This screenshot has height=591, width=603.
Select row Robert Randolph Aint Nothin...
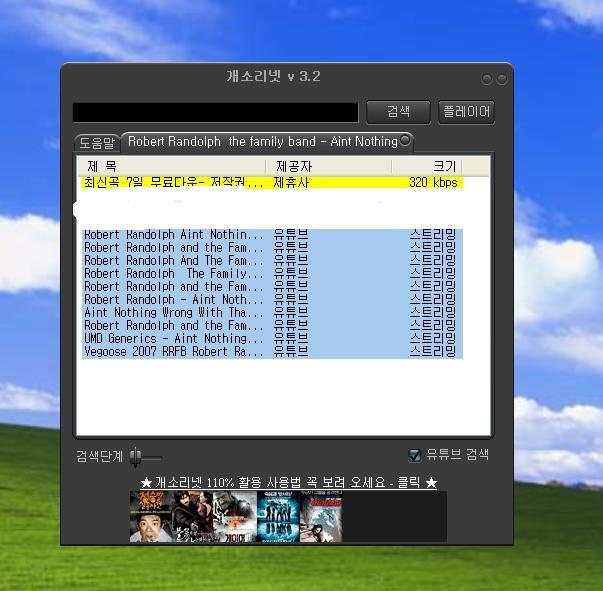click(272, 235)
